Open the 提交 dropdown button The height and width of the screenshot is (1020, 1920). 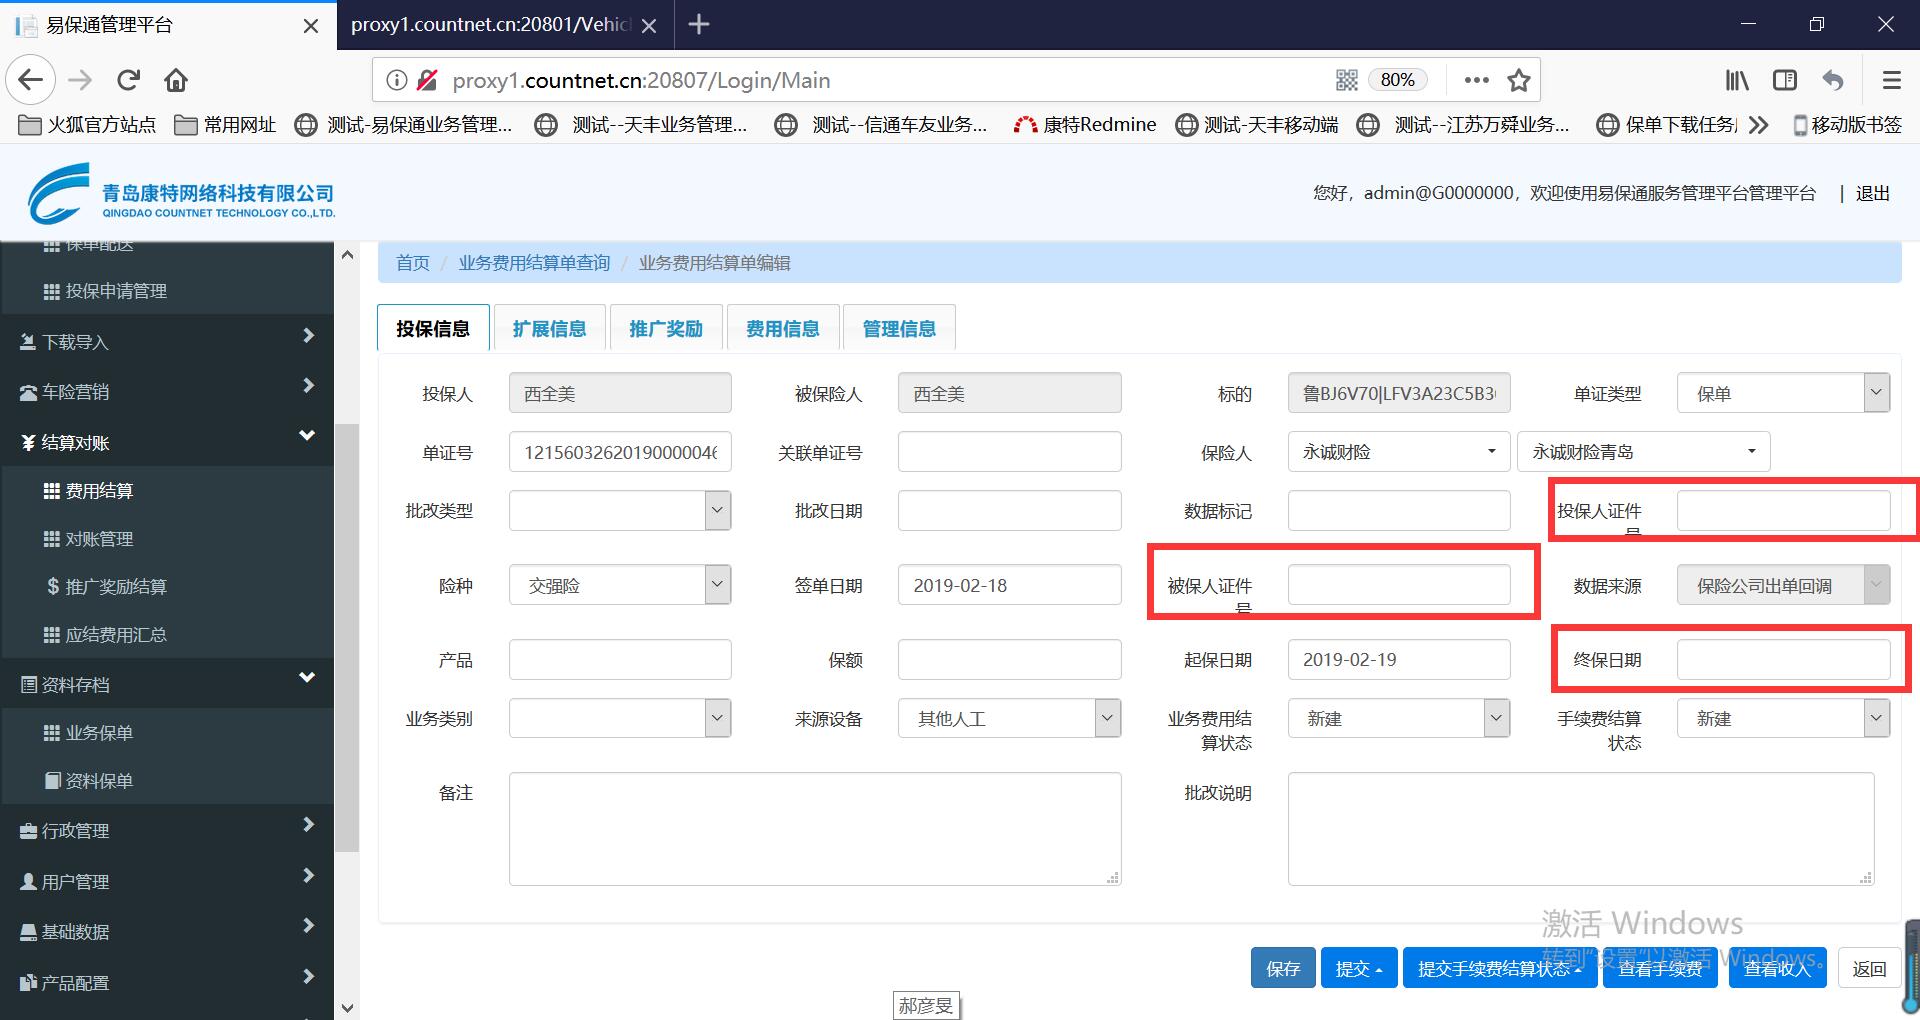point(1358,968)
